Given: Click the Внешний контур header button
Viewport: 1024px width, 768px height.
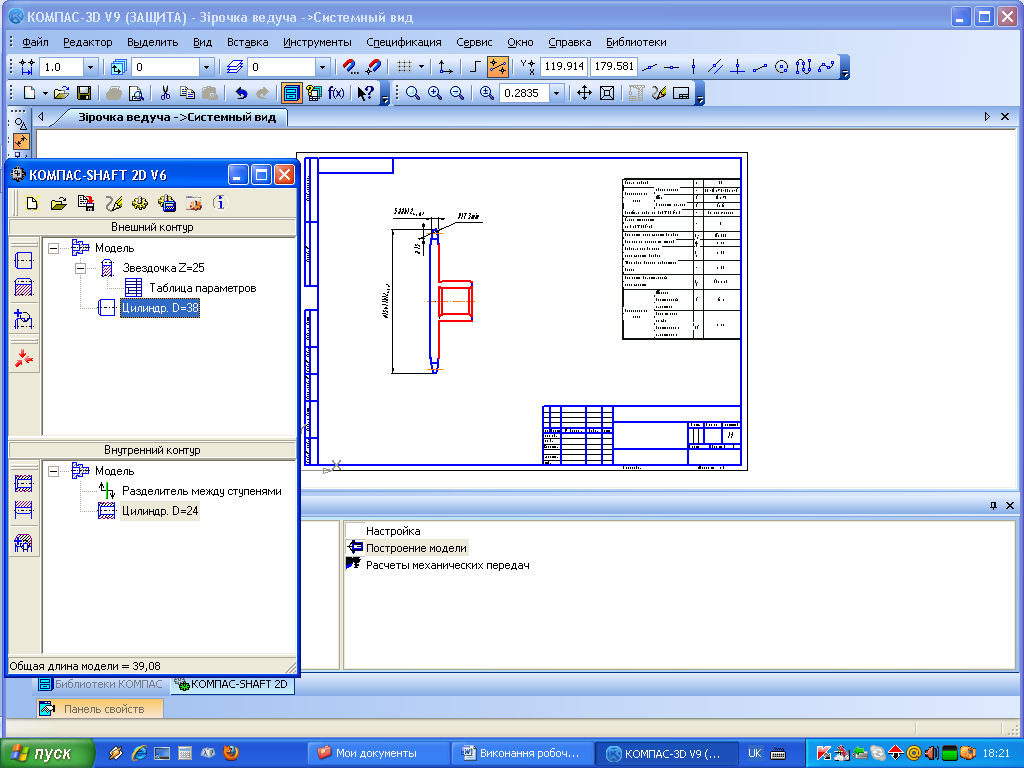Looking at the screenshot, I should click(152, 227).
